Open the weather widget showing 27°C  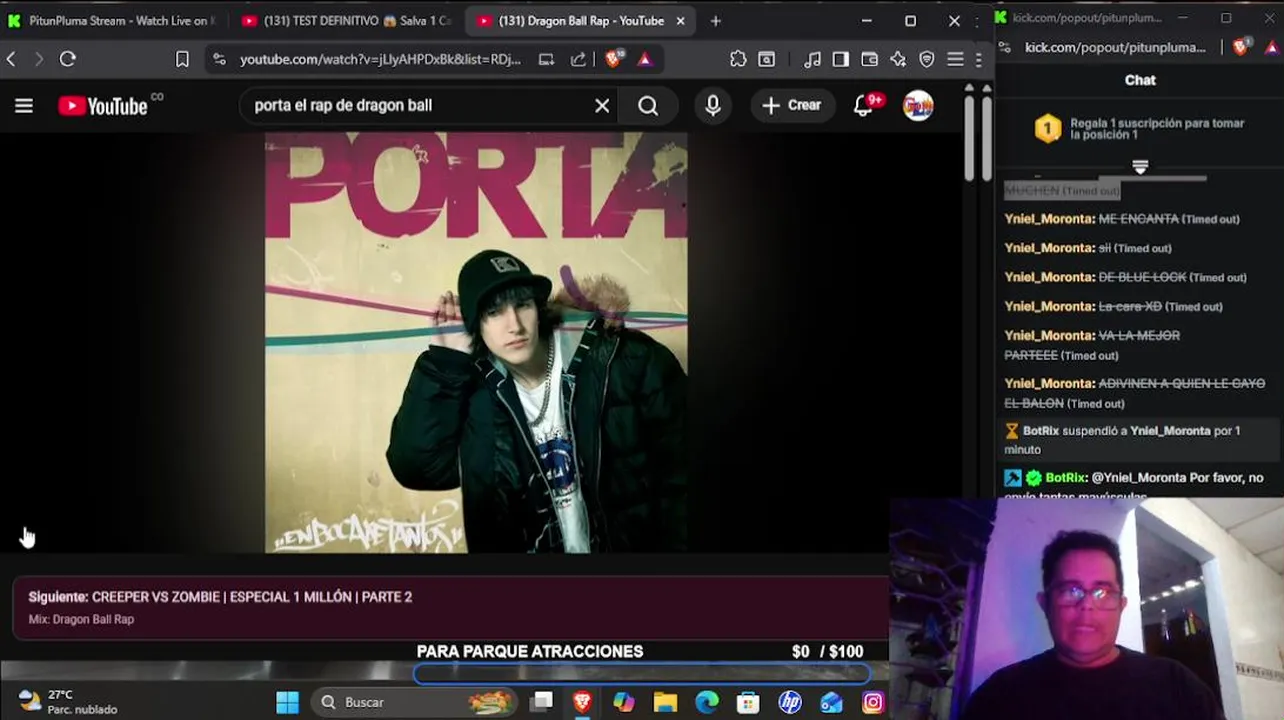point(68,702)
